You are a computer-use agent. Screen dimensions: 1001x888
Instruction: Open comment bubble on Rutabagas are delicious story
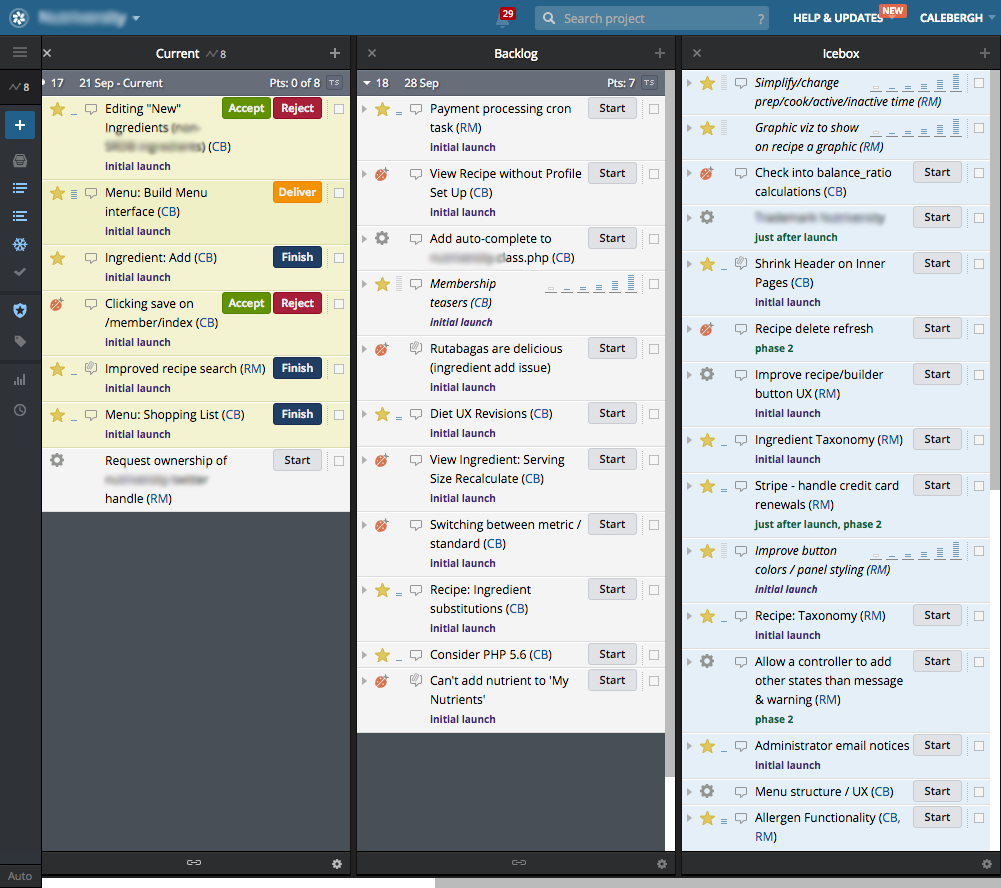coord(416,349)
